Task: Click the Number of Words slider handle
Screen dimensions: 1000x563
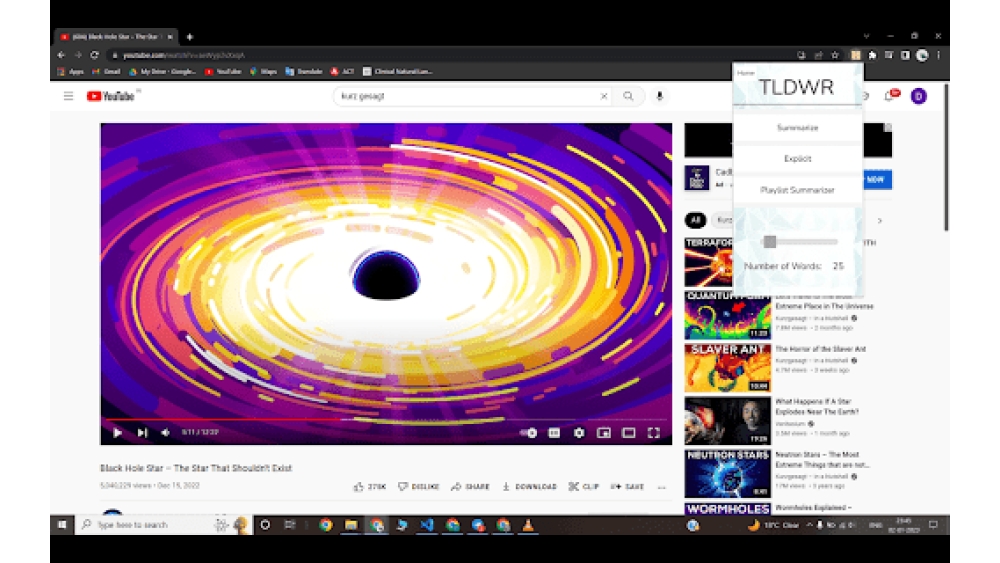Action: click(x=770, y=242)
